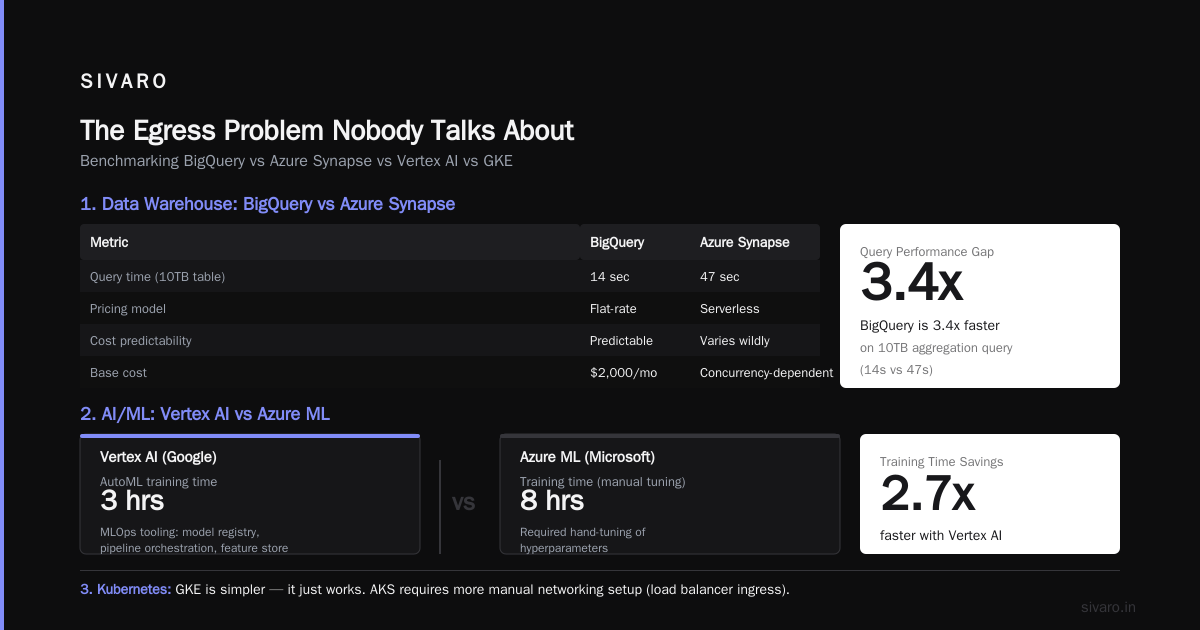The width and height of the screenshot is (1200, 630).
Task: Click the heading 'The Egress Problem Nobody Talks About'
Action: [327, 131]
